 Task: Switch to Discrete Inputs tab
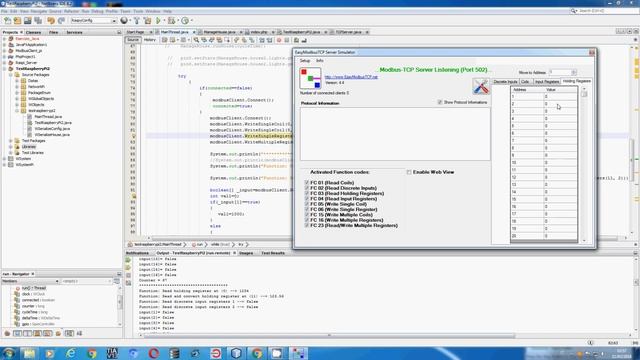coord(505,82)
